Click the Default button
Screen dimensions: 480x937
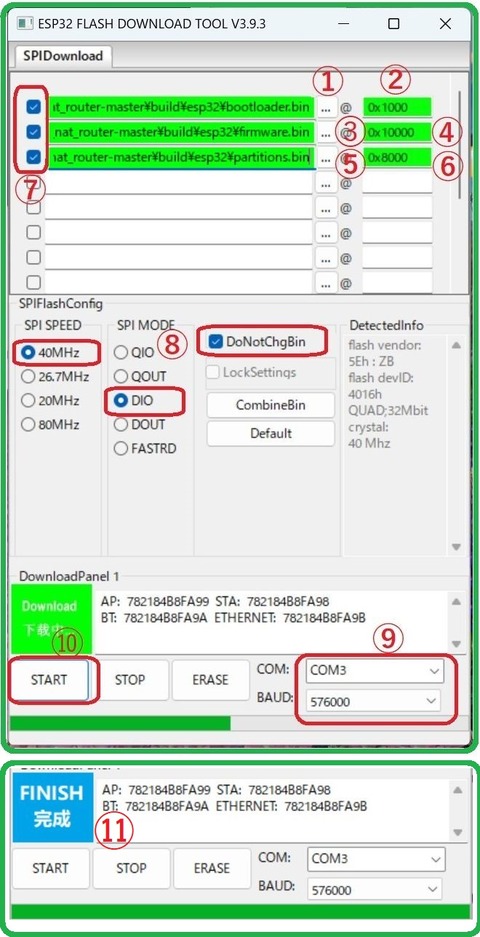pyautogui.click(x=271, y=433)
